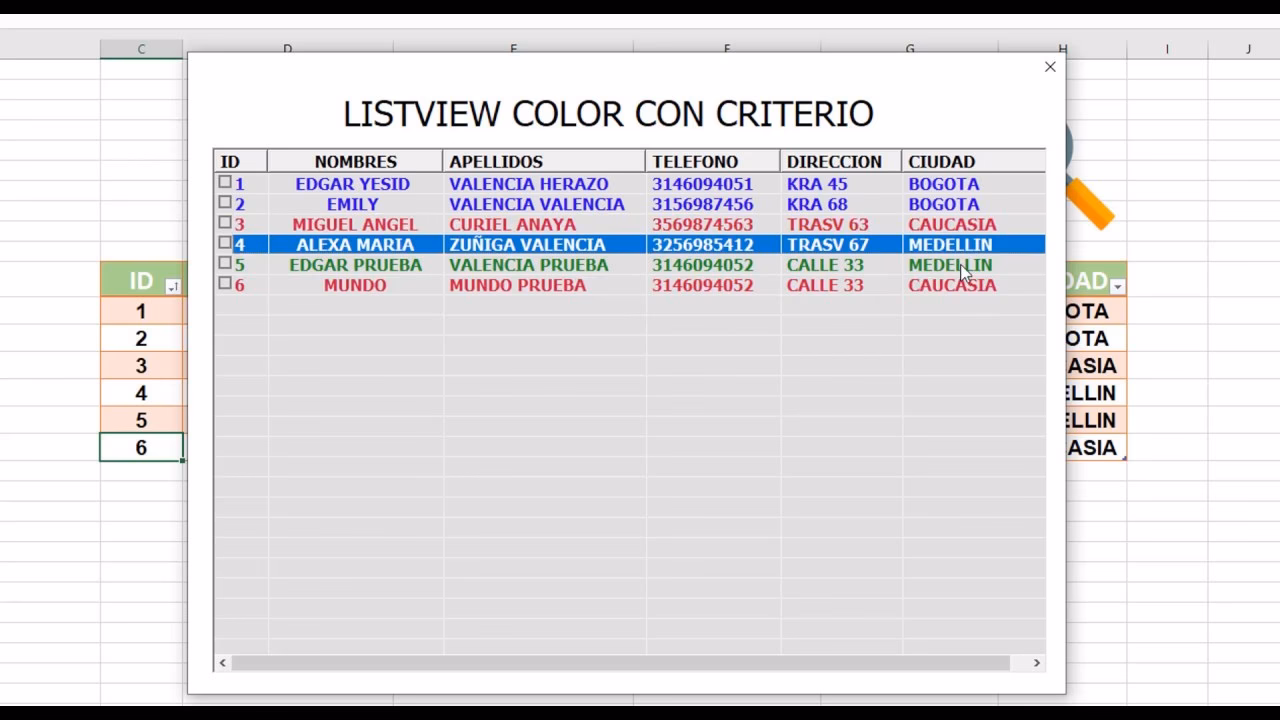Click surname VALENCIA VALENCIA
The height and width of the screenshot is (720, 1280).
click(537, 204)
